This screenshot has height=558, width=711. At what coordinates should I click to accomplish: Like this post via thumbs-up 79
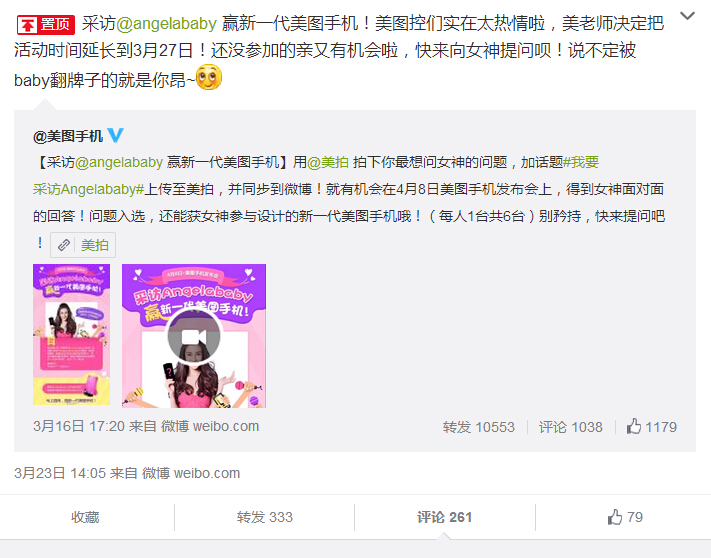[625, 517]
